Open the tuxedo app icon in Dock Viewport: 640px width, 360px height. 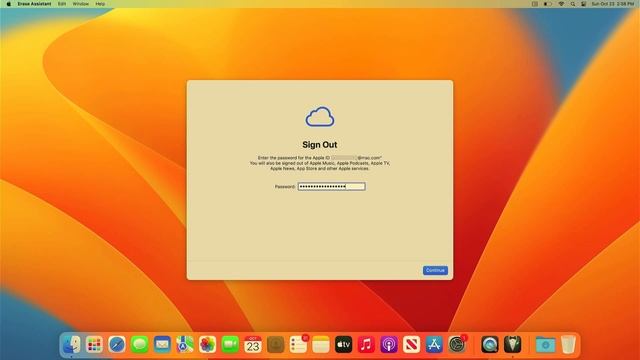point(512,344)
